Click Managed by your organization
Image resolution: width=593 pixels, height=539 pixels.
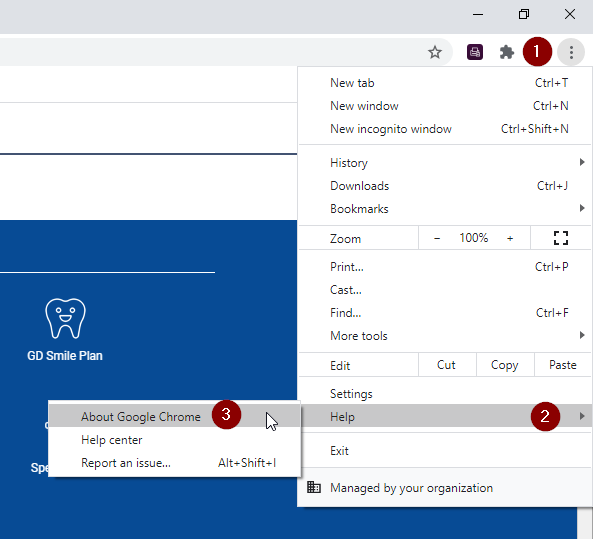pyautogui.click(x=445, y=488)
